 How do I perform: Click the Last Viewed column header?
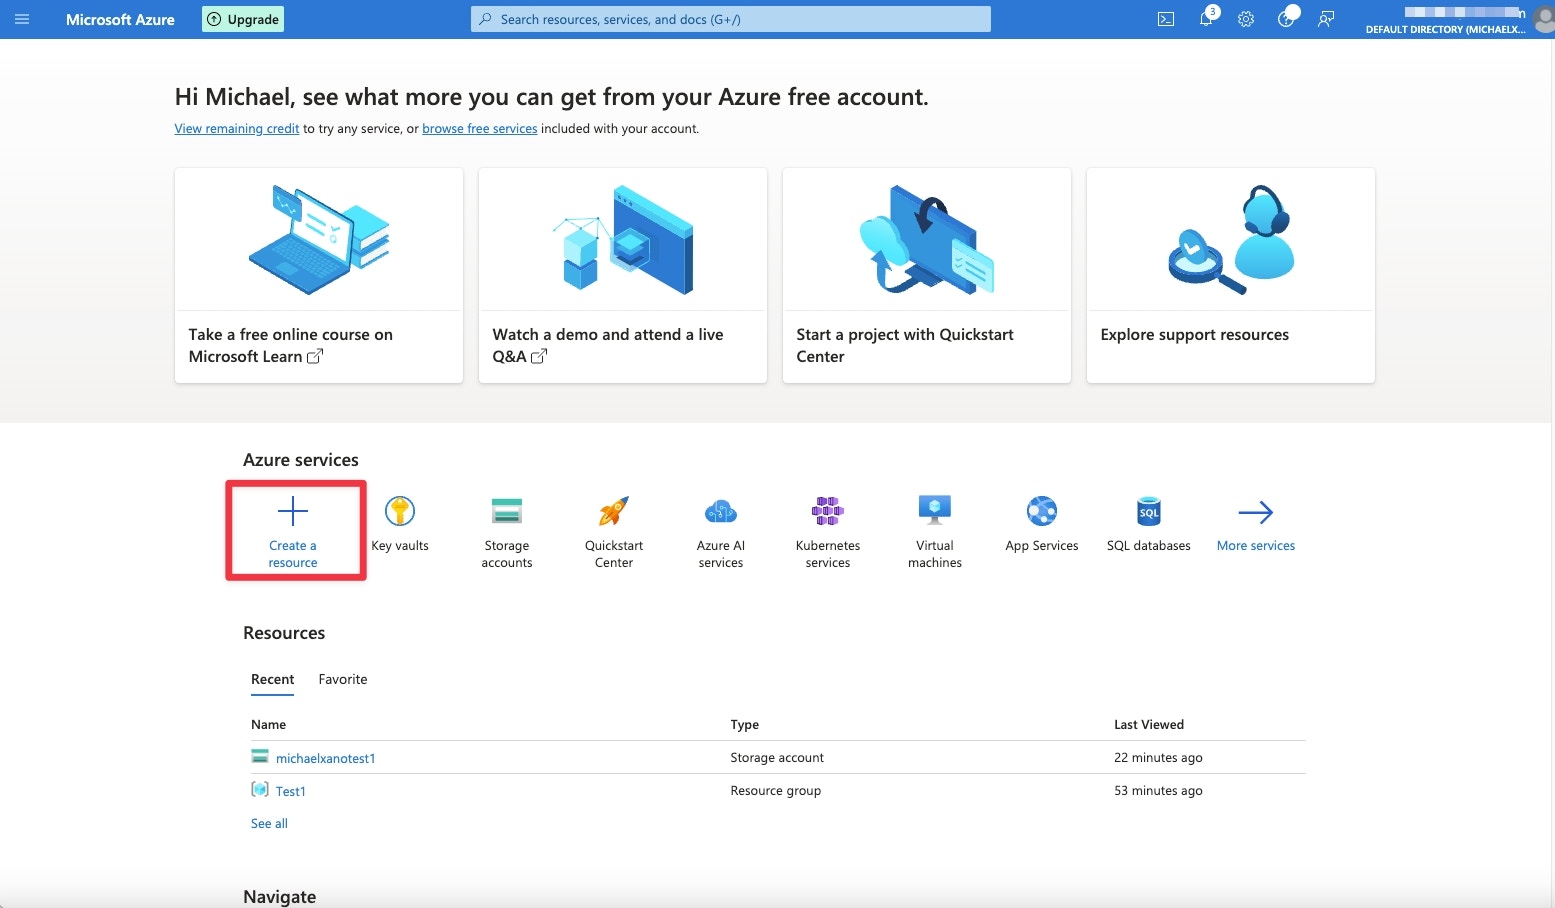[1149, 725]
